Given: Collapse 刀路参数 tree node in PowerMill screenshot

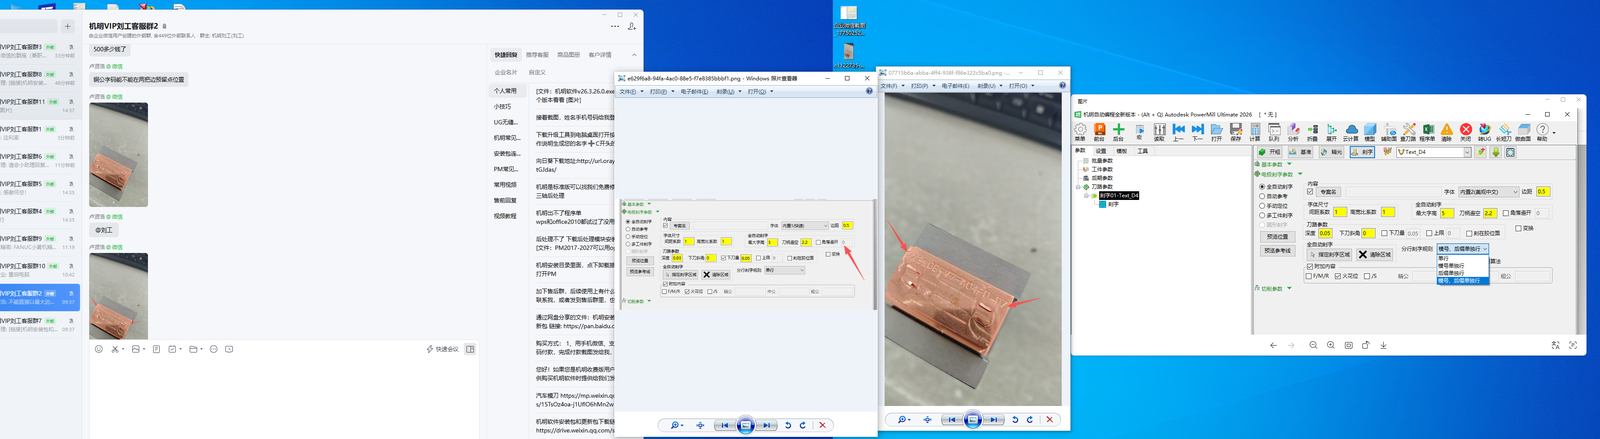Looking at the screenshot, I should pos(1078,187).
